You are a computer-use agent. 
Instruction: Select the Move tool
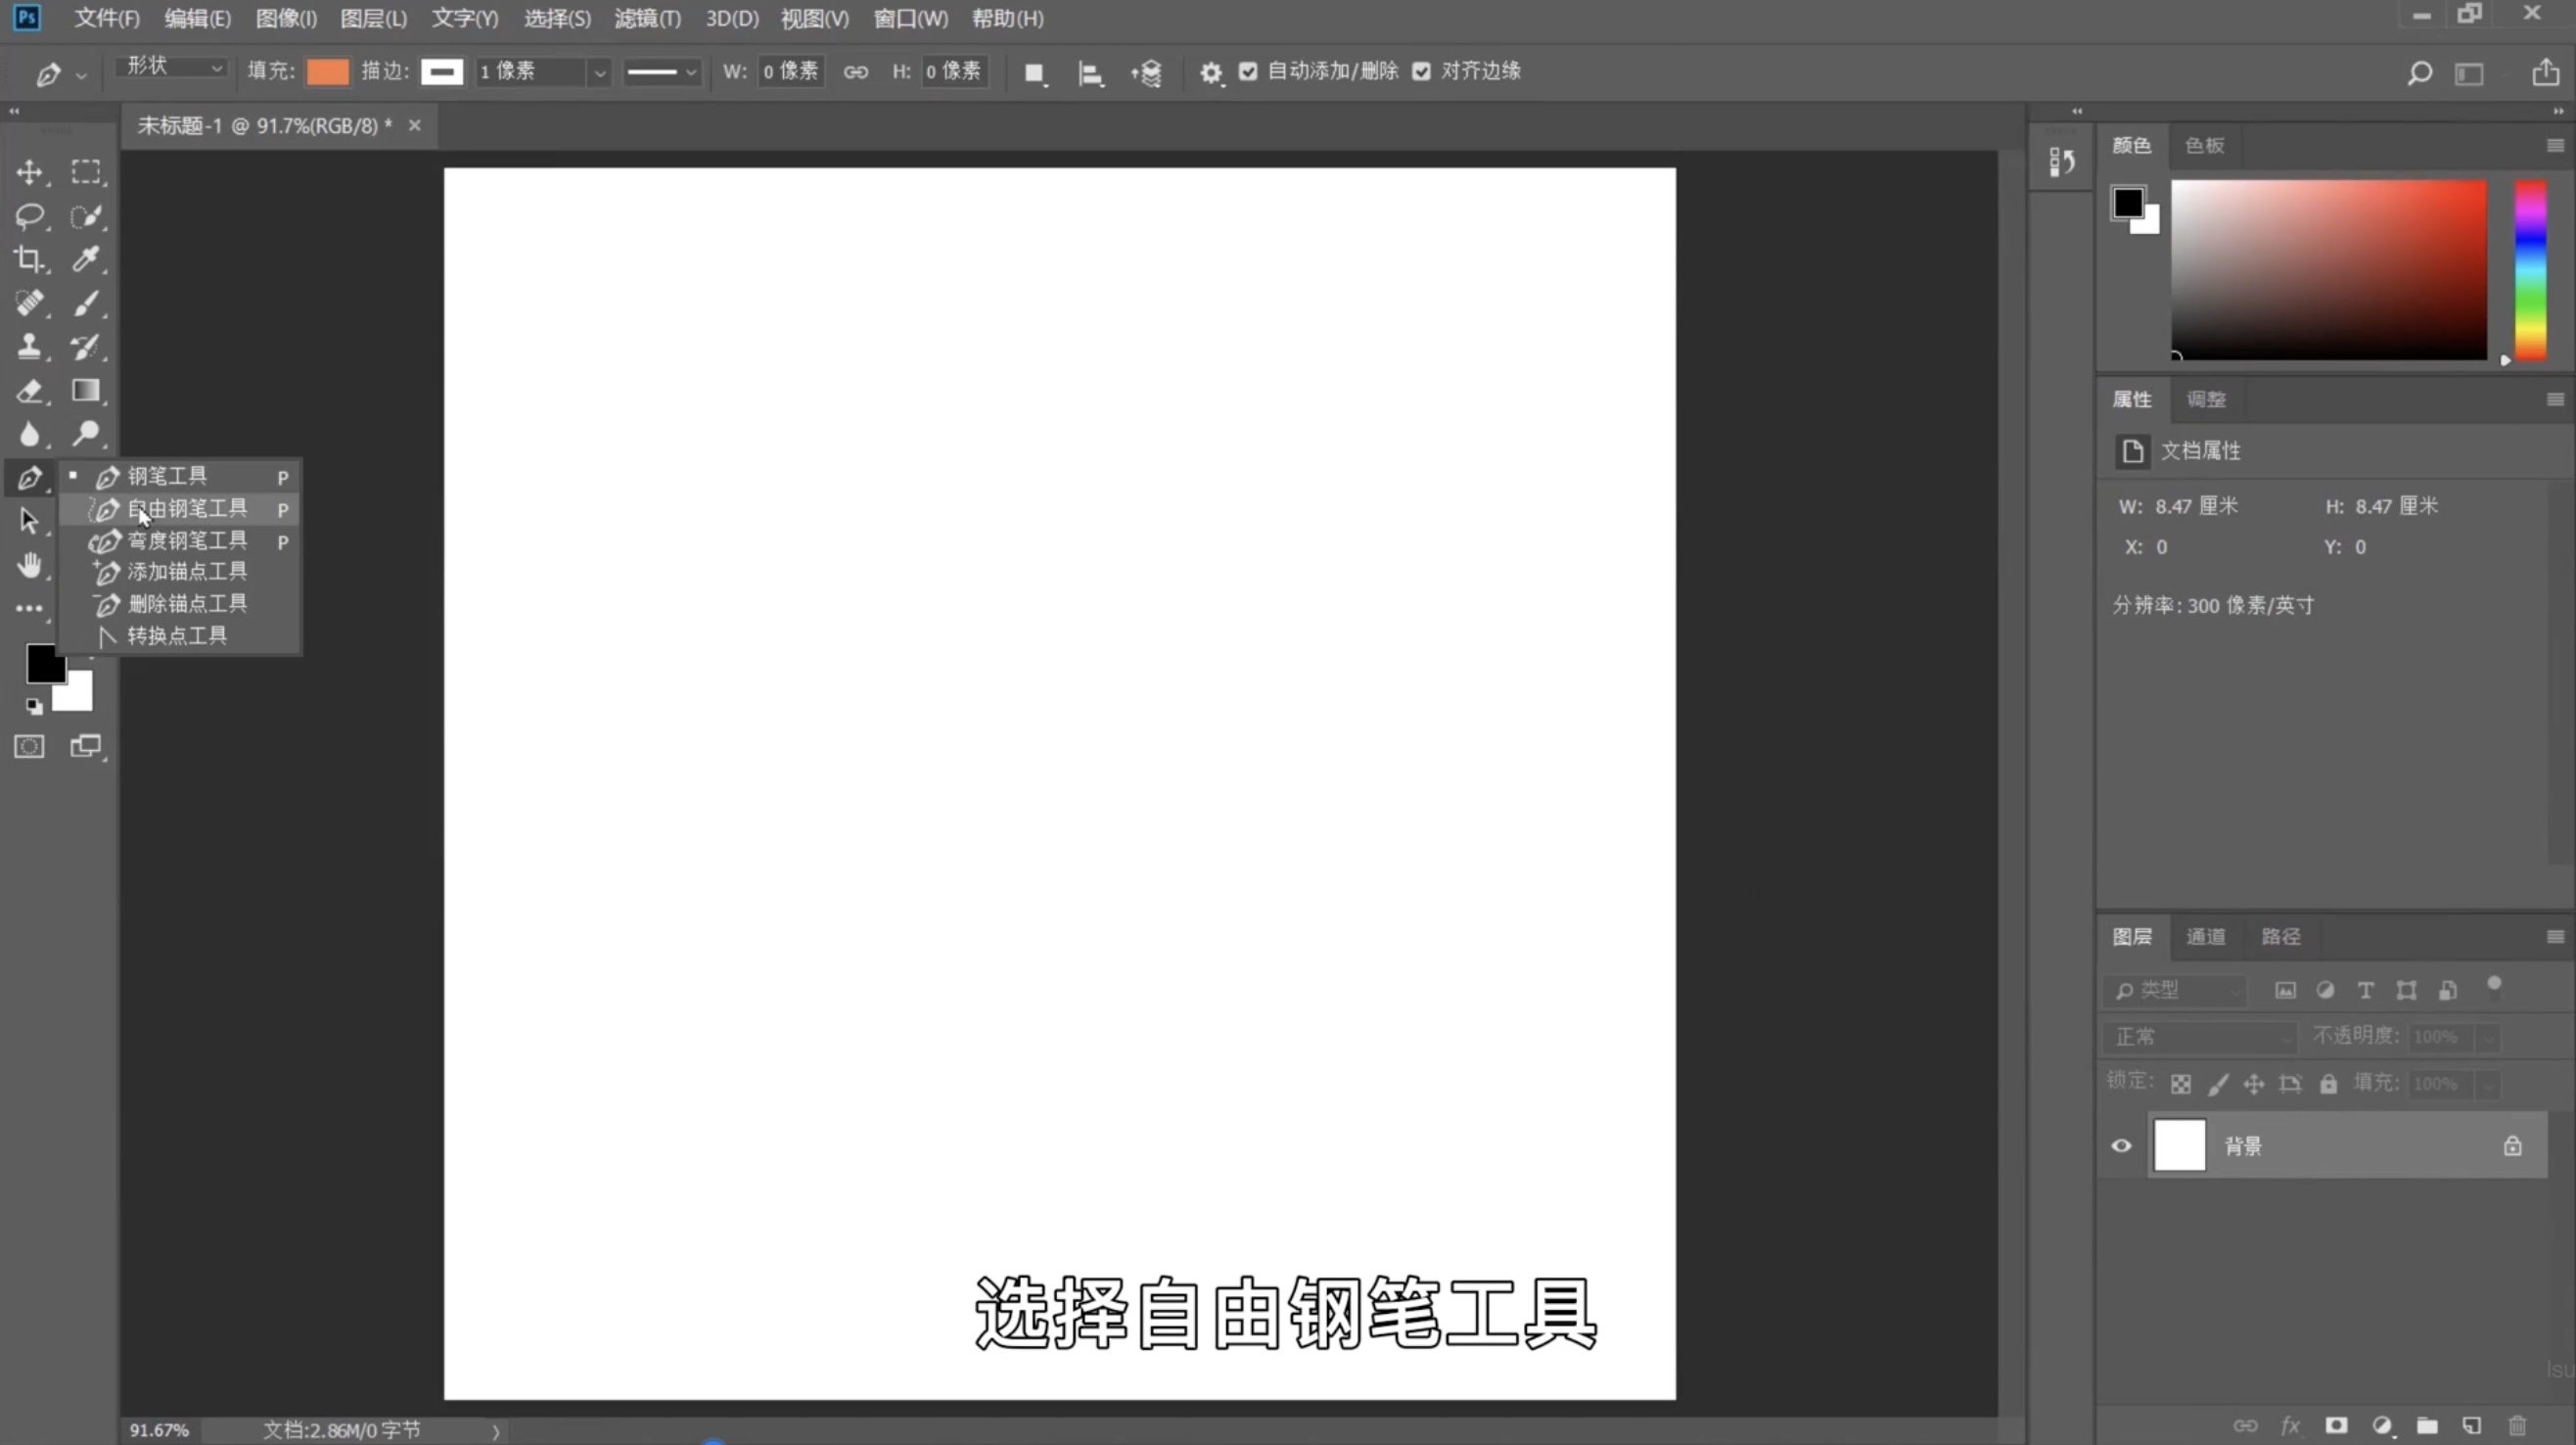(x=29, y=172)
